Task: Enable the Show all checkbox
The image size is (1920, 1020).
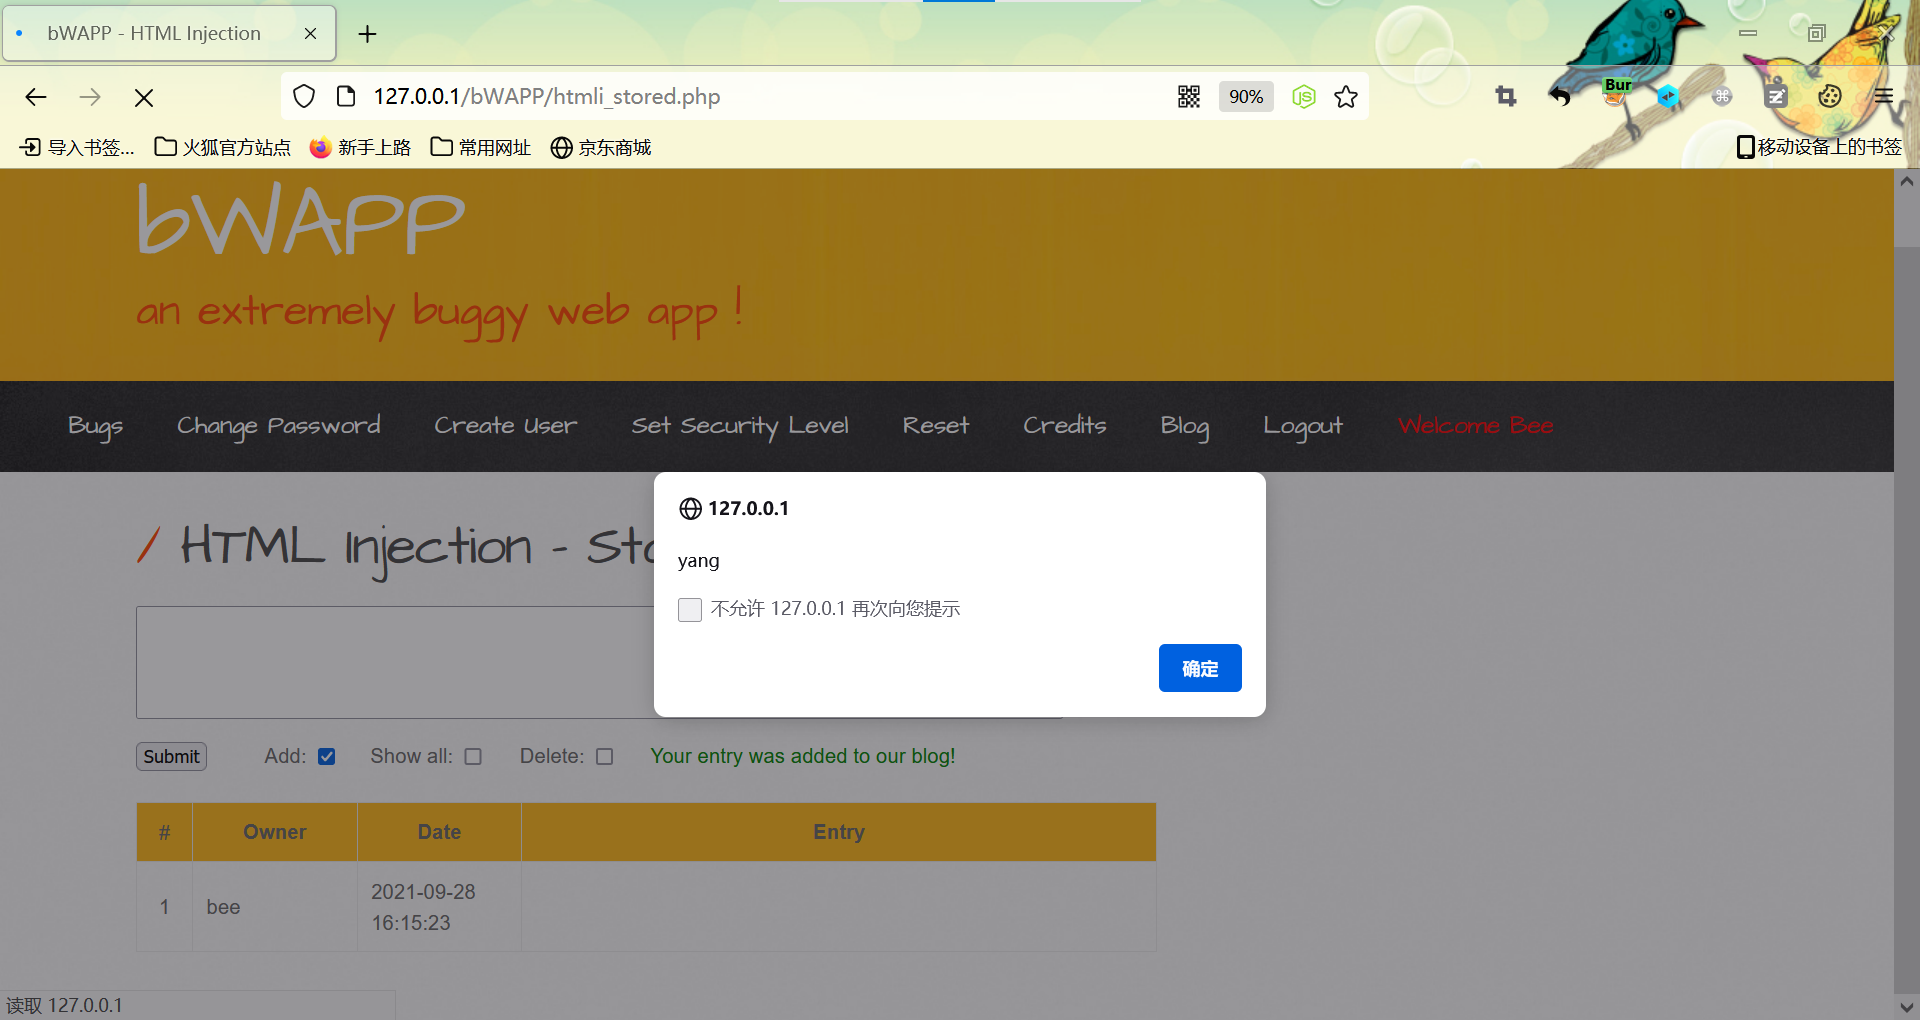Action: 473,757
